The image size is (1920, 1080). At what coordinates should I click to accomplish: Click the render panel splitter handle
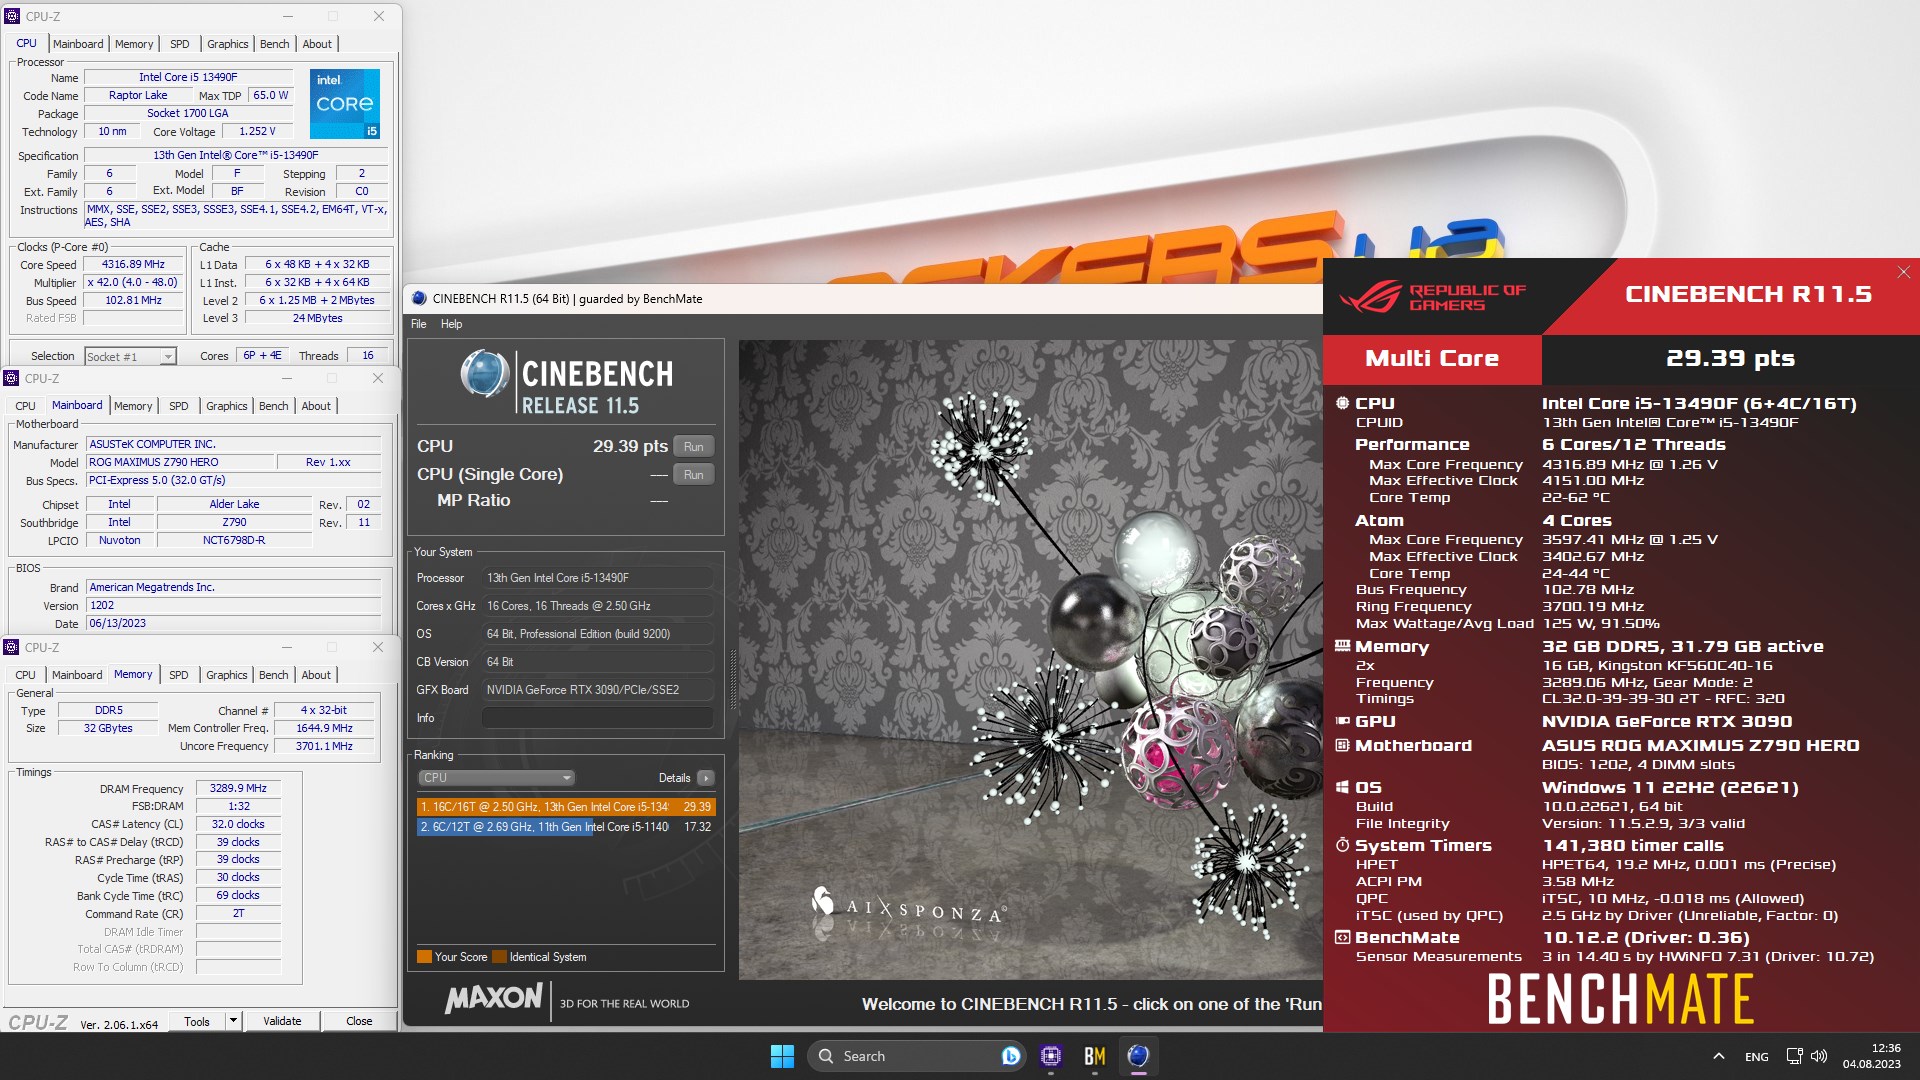[732, 680]
